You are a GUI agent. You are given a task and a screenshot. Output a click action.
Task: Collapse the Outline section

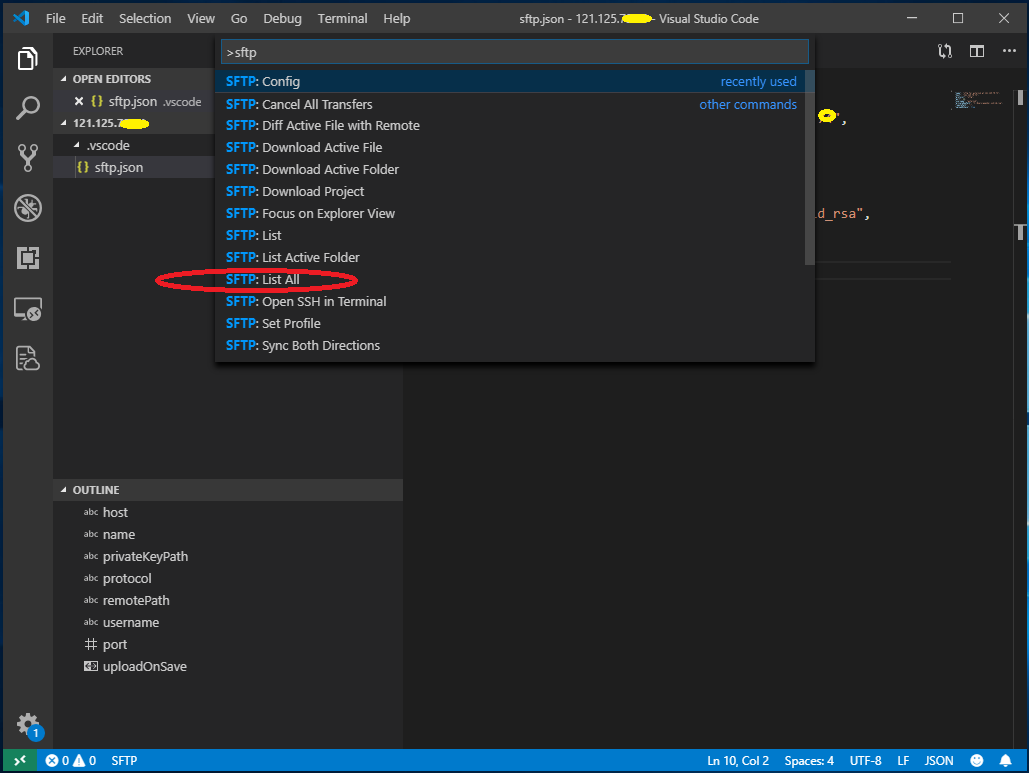(64, 490)
